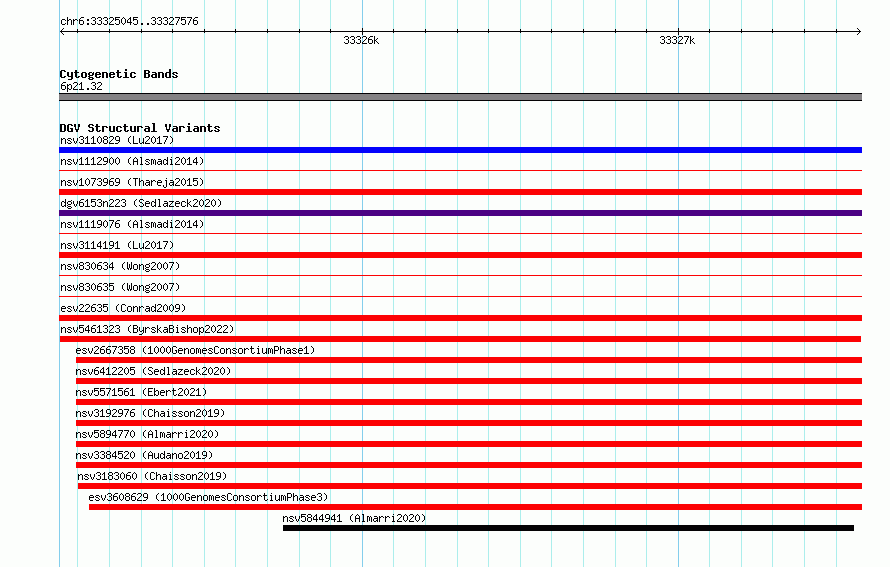The height and width of the screenshot is (567, 890).
Task: Open the nsv3114191 (Lu2017) label
Action: point(117,245)
